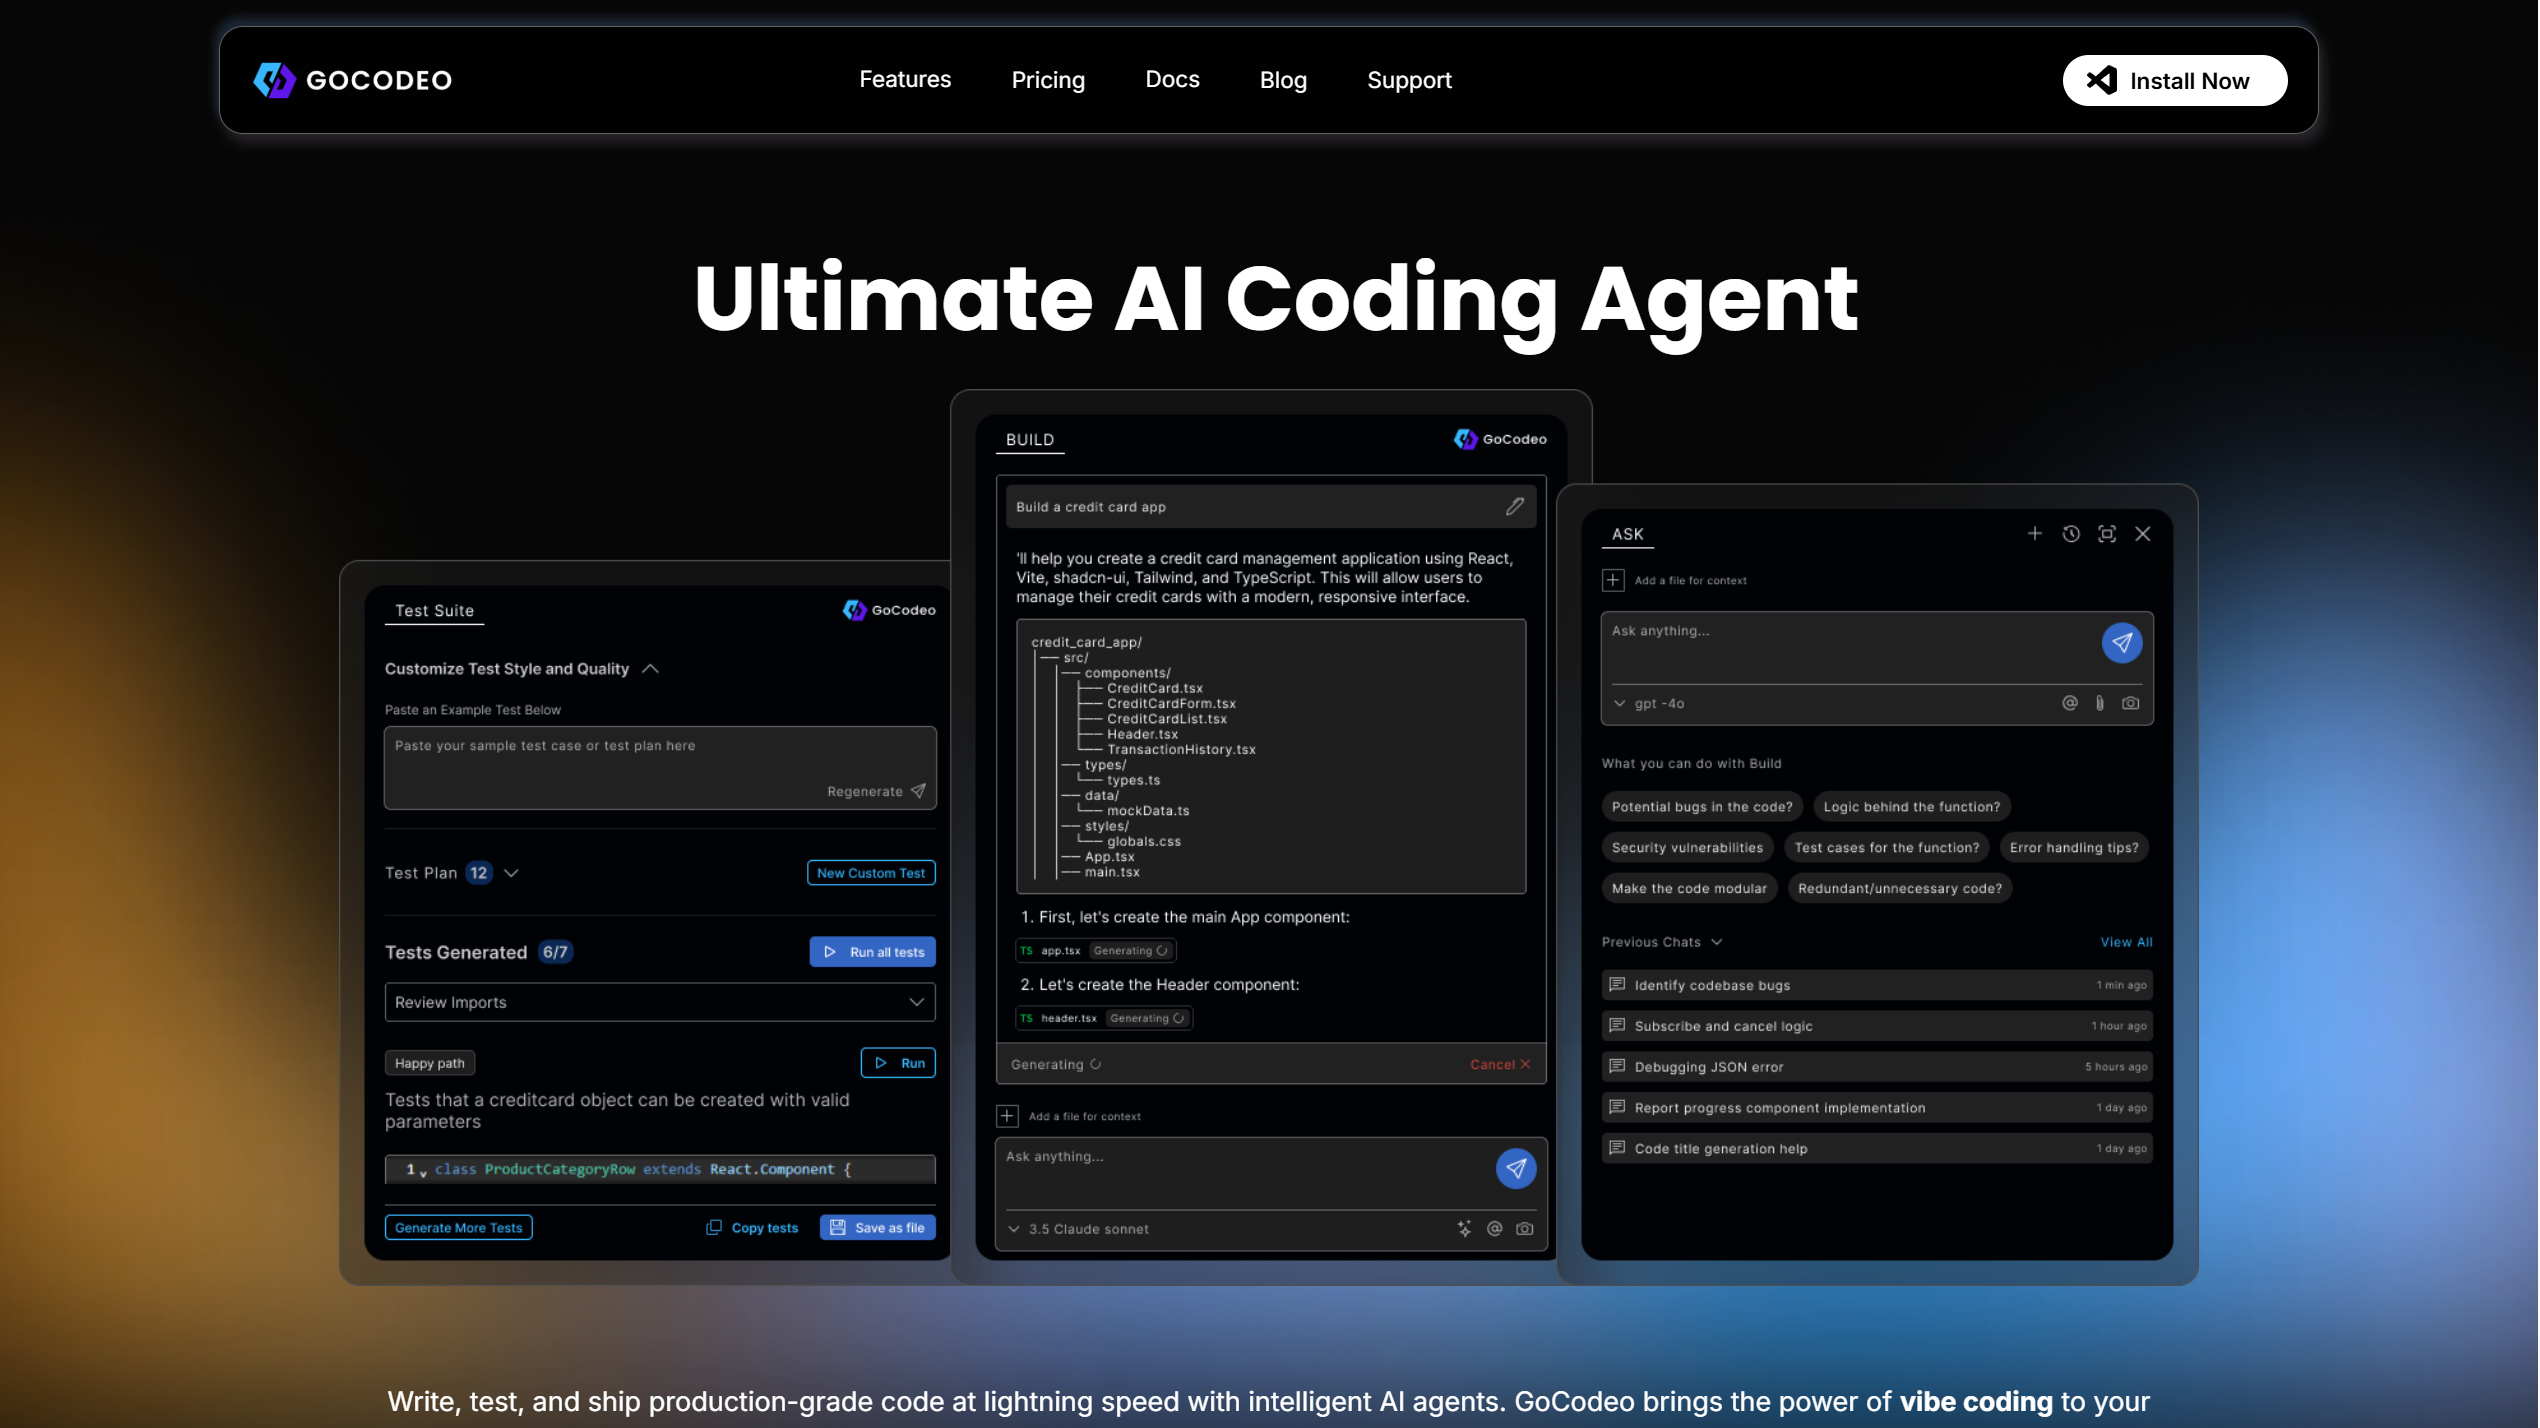
Task: Open the Features menu item
Action: pyautogui.click(x=905, y=80)
